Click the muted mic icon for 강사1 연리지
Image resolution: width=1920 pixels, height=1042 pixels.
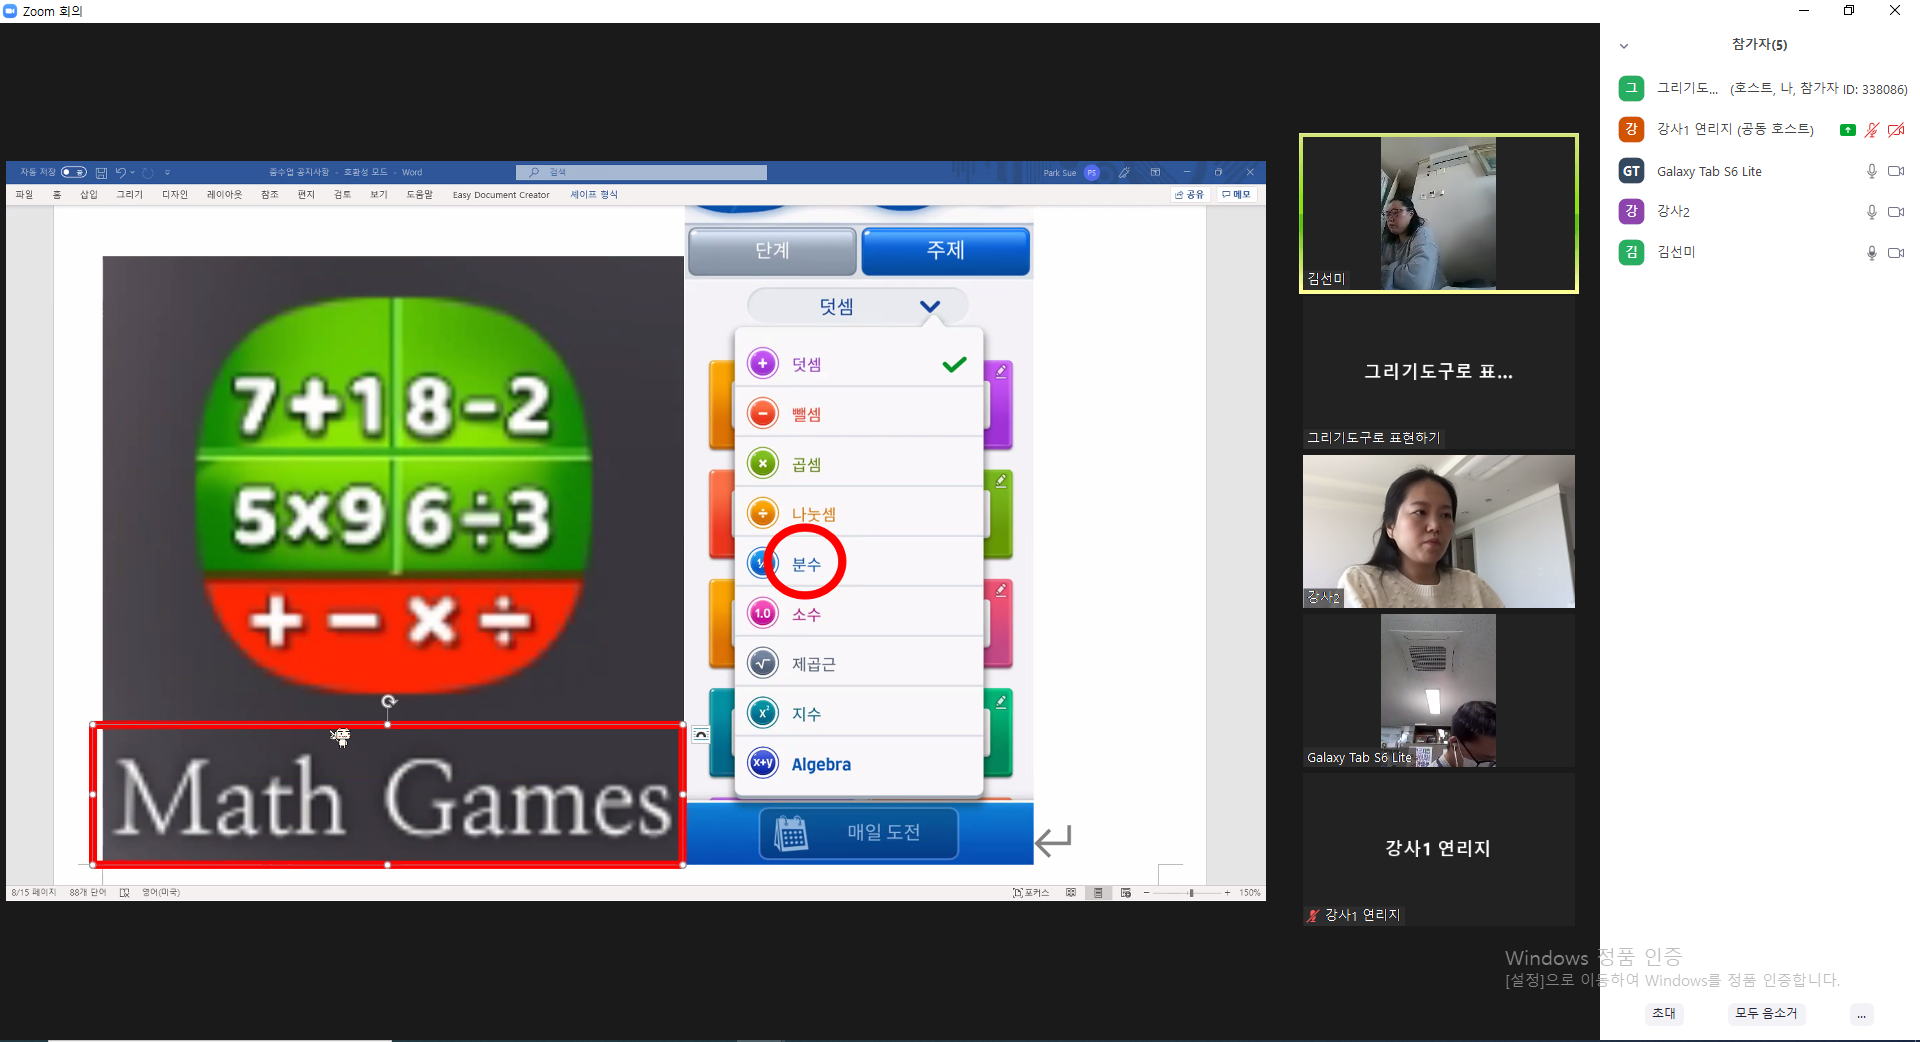coord(1872,130)
